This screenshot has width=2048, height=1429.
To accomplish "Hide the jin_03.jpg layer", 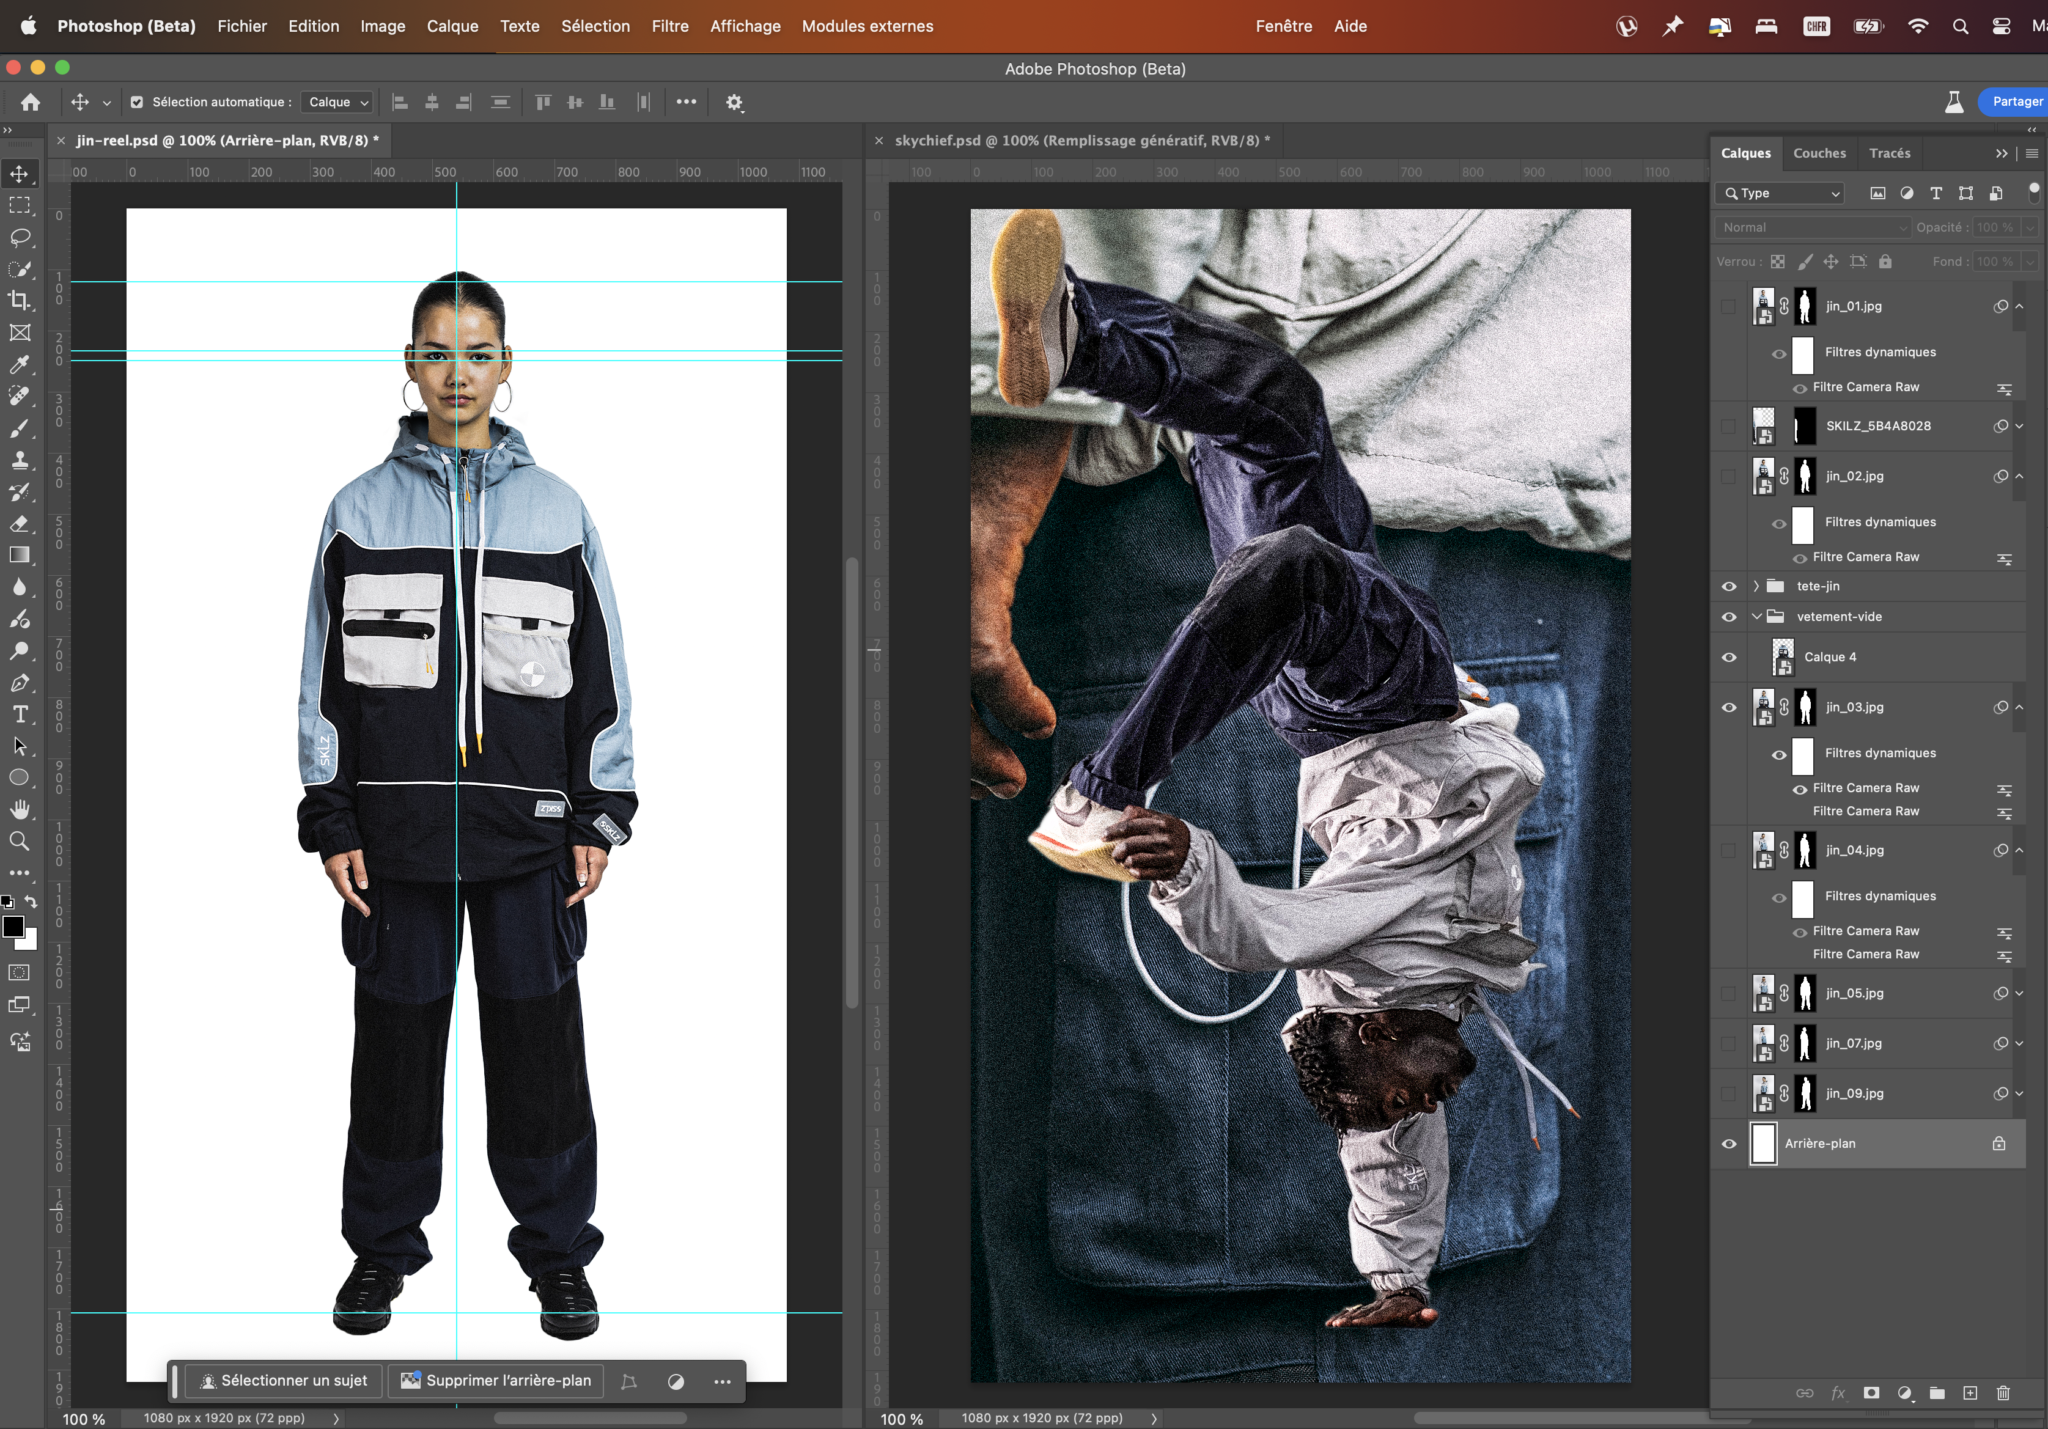I will (x=1729, y=708).
